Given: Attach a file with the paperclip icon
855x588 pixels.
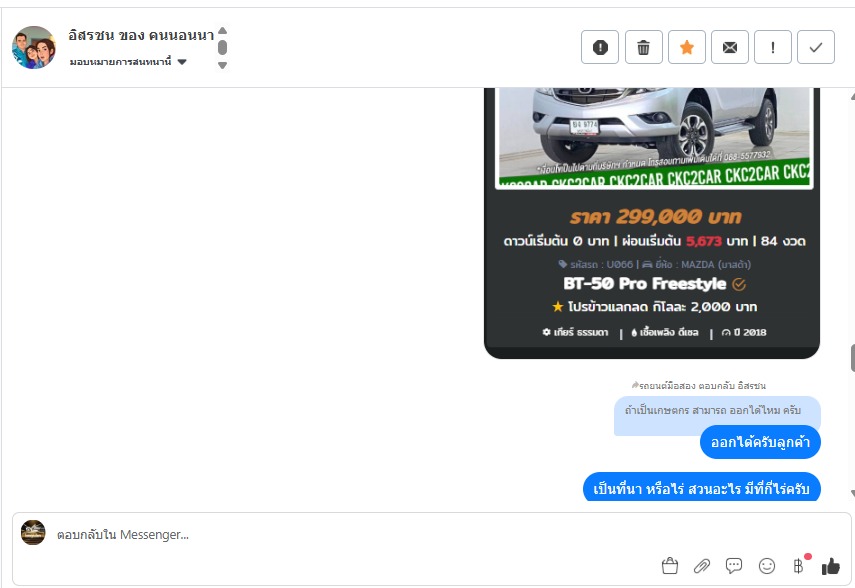Looking at the screenshot, I should [702, 566].
